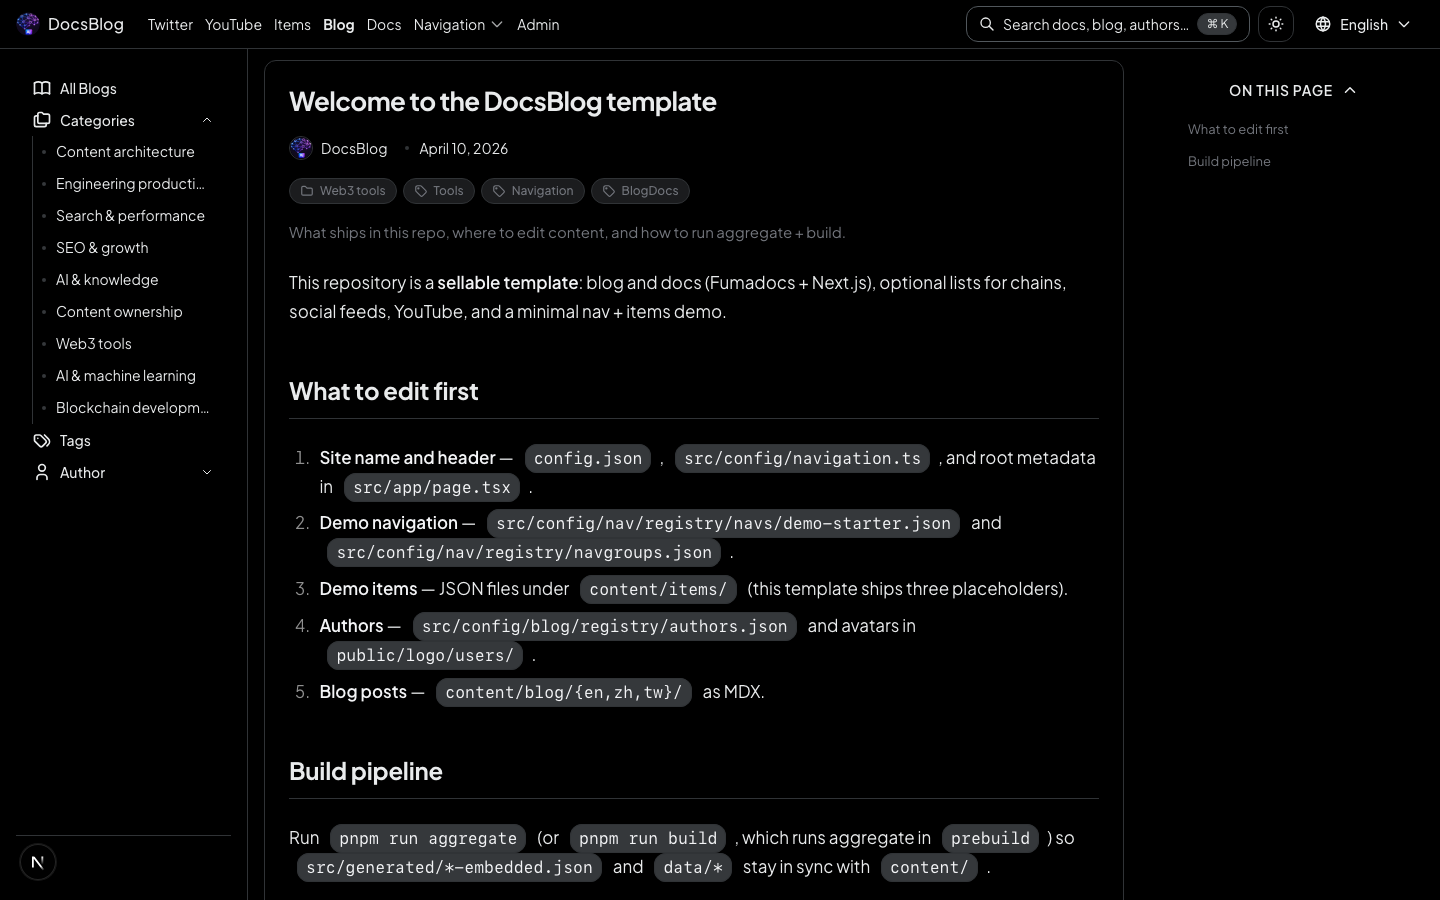Click the magnifier icon in search bar
Screen dimensions: 1440x900
(x=987, y=24)
